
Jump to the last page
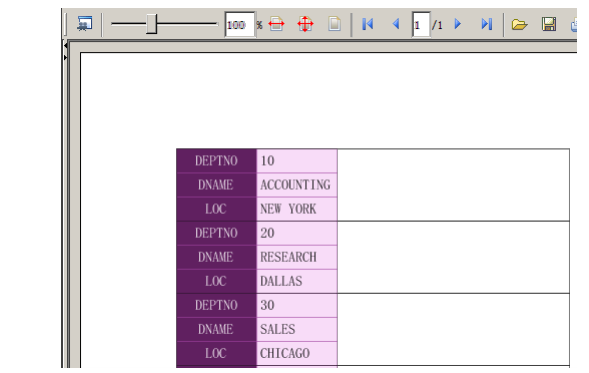487,24
